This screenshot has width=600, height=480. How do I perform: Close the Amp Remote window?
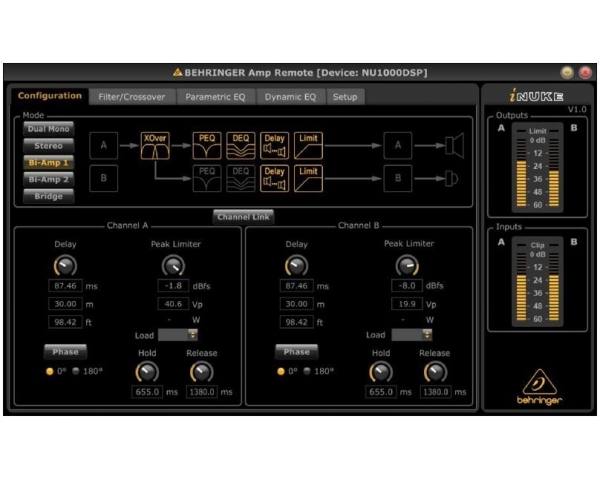tap(585, 72)
